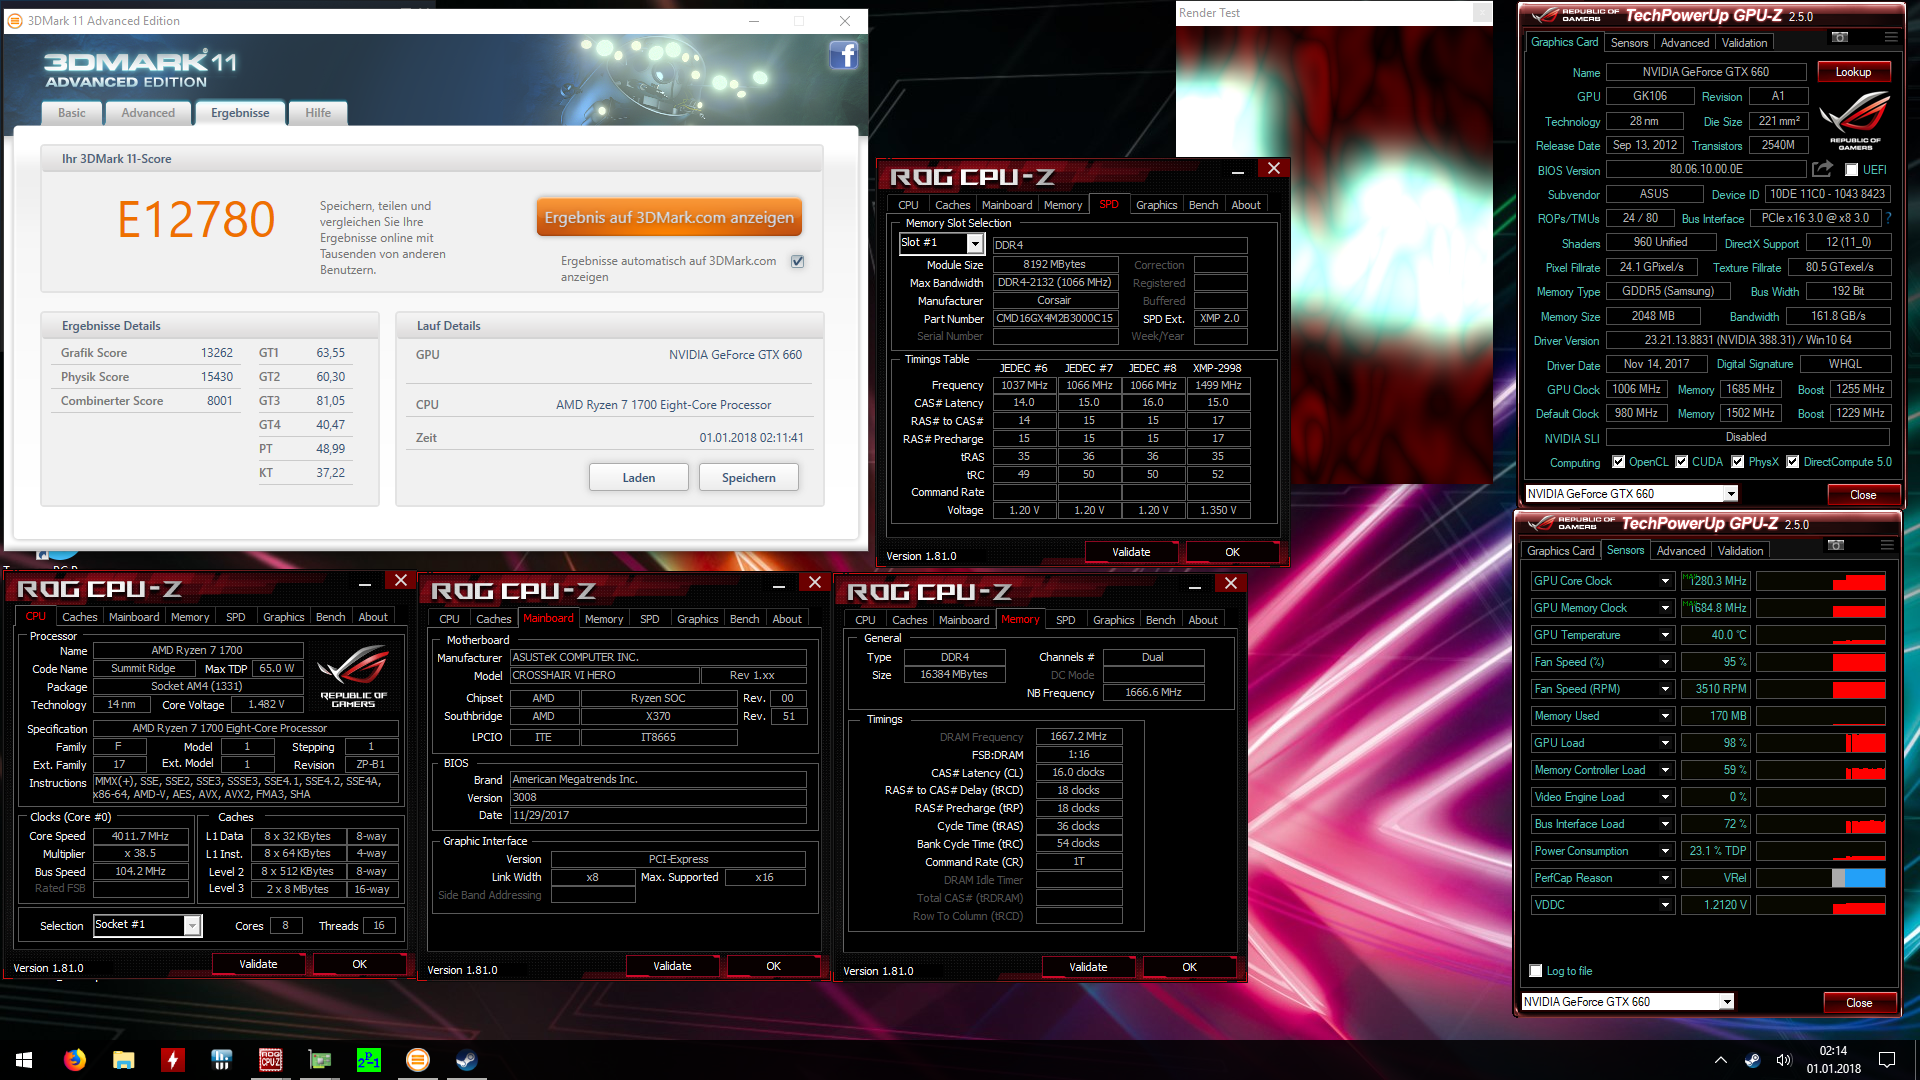Click Ergebnis auf 3DMark.com anzeigen button
1920x1080 pixels.
pyautogui.click(x=669, y=218)
